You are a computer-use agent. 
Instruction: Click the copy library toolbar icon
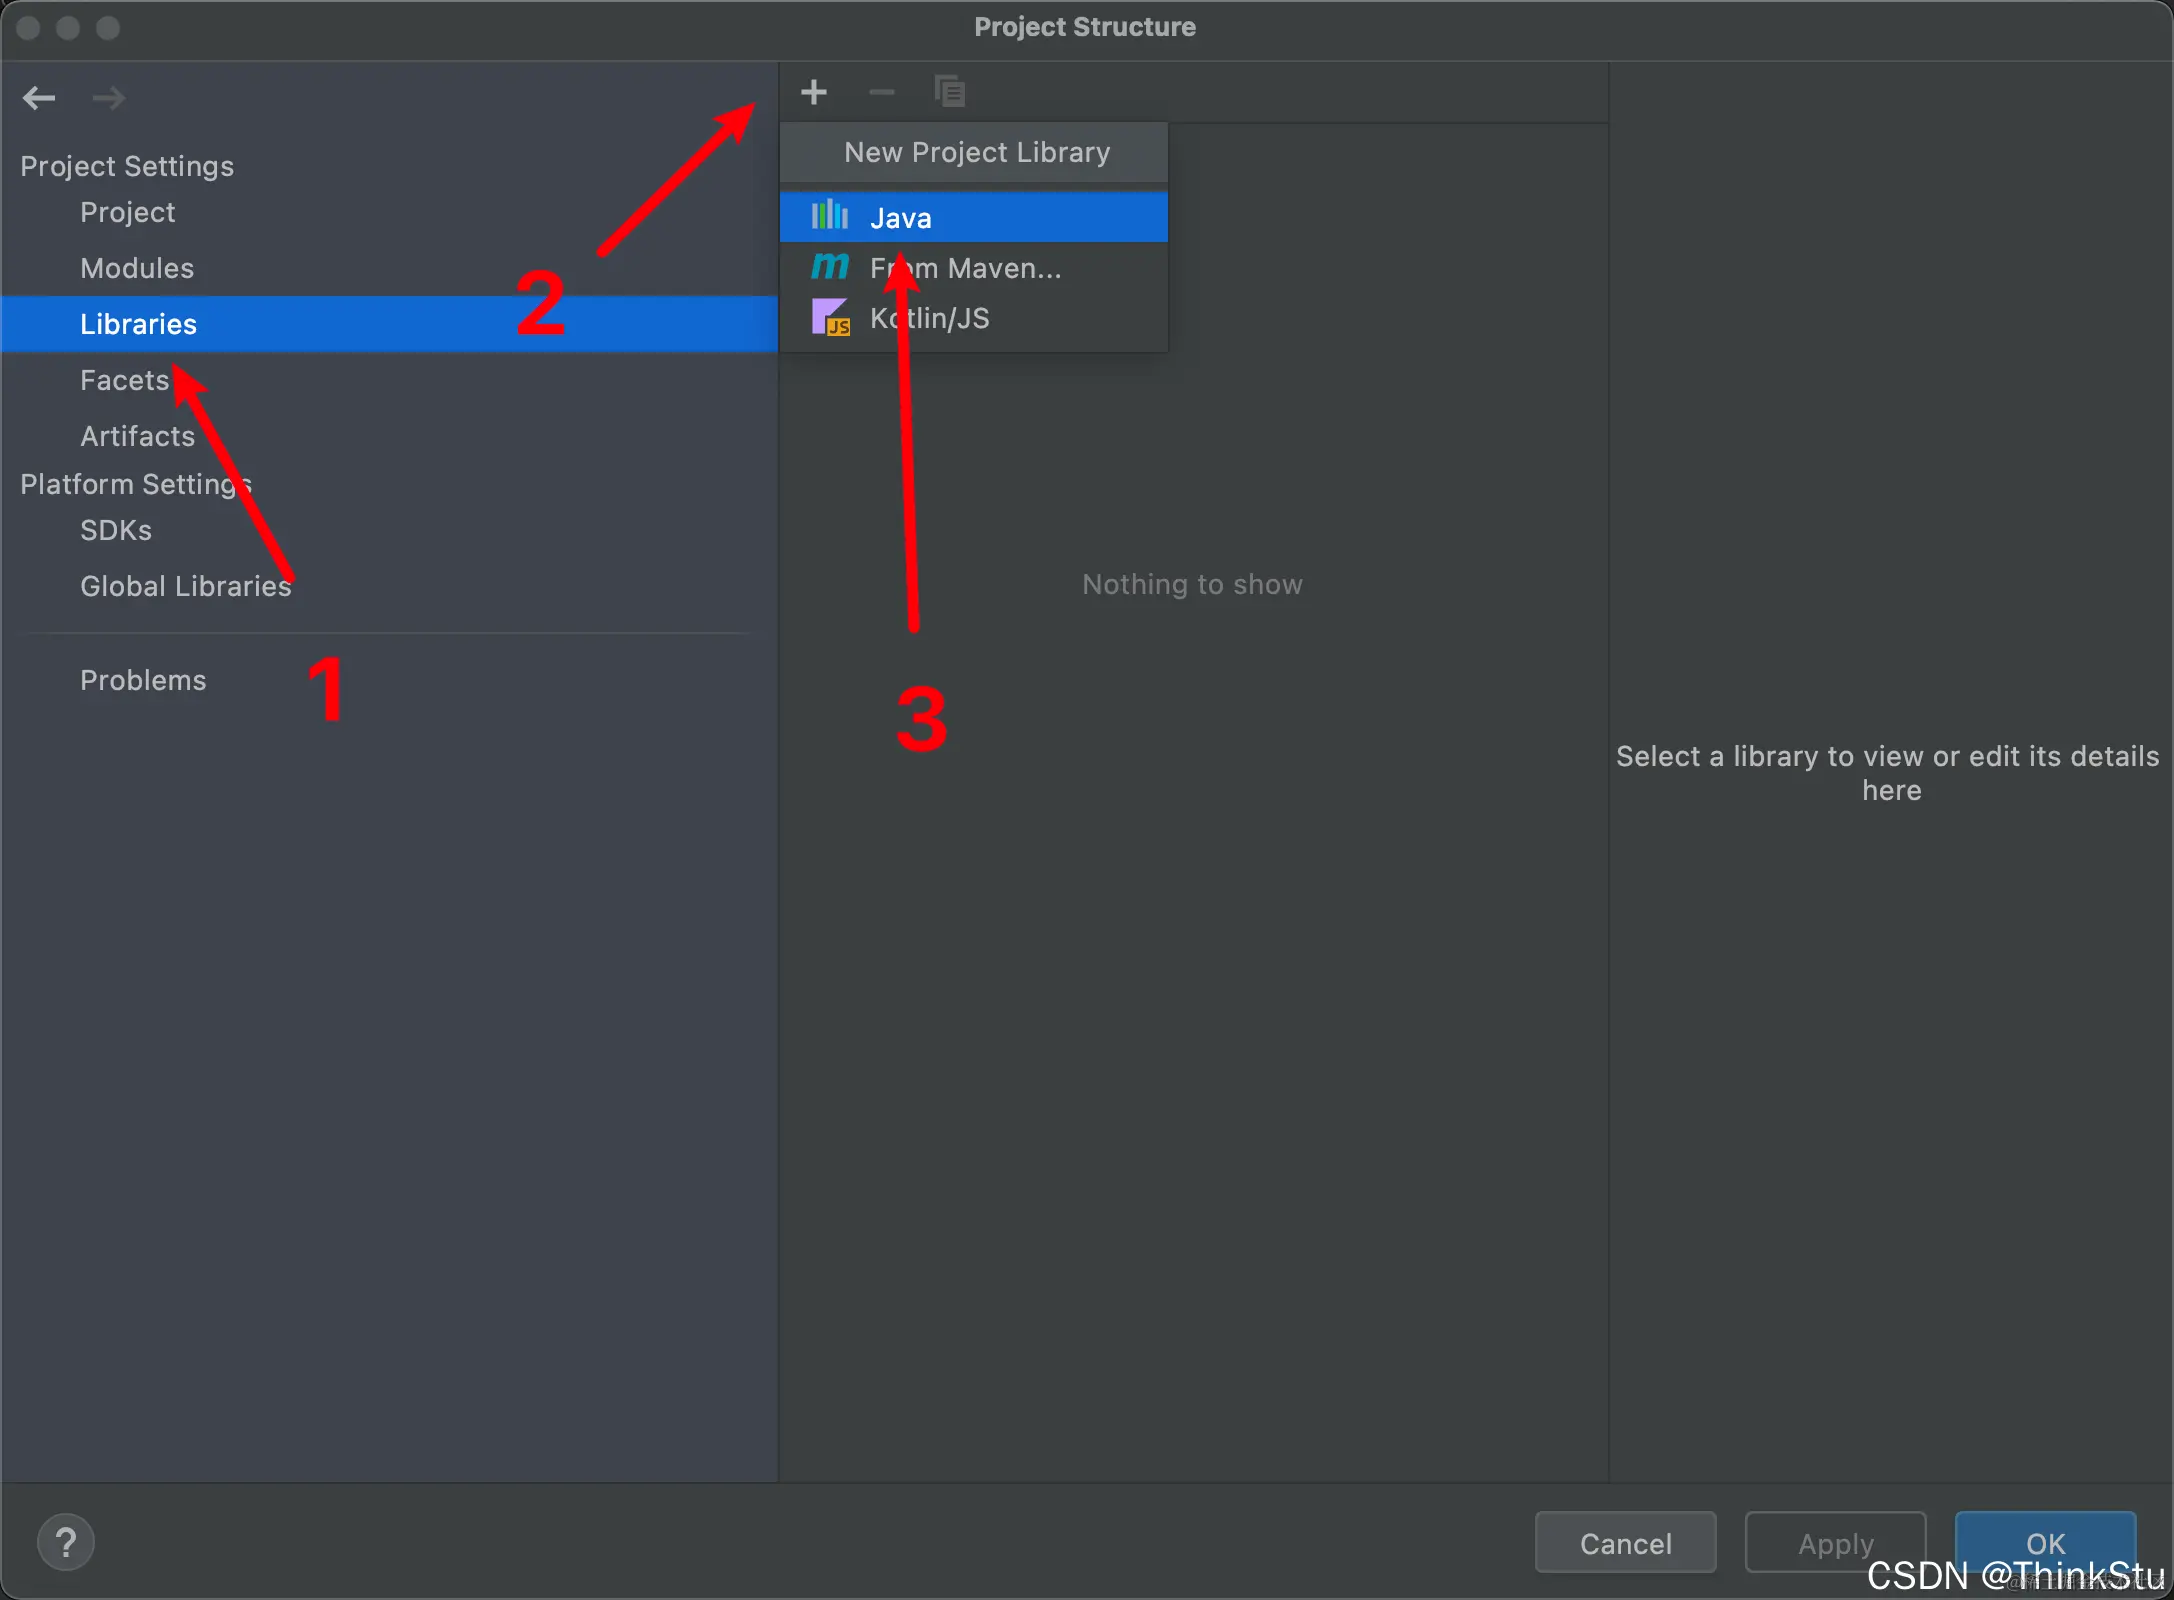[x=949, y=92]
